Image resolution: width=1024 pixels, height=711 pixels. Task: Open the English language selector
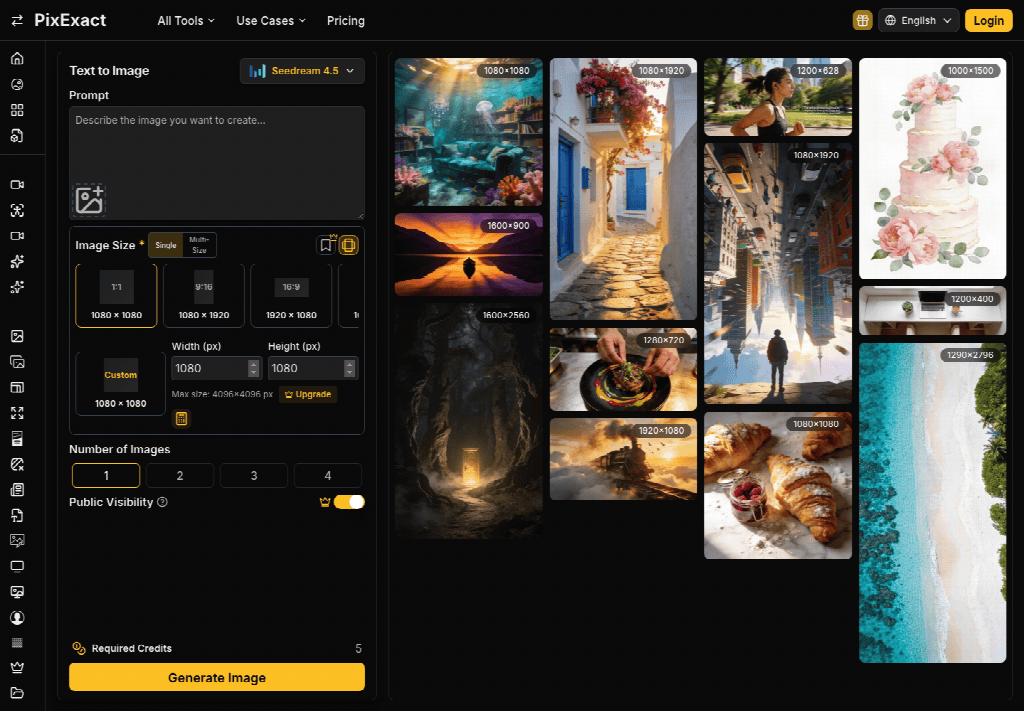tap(918, 20)
